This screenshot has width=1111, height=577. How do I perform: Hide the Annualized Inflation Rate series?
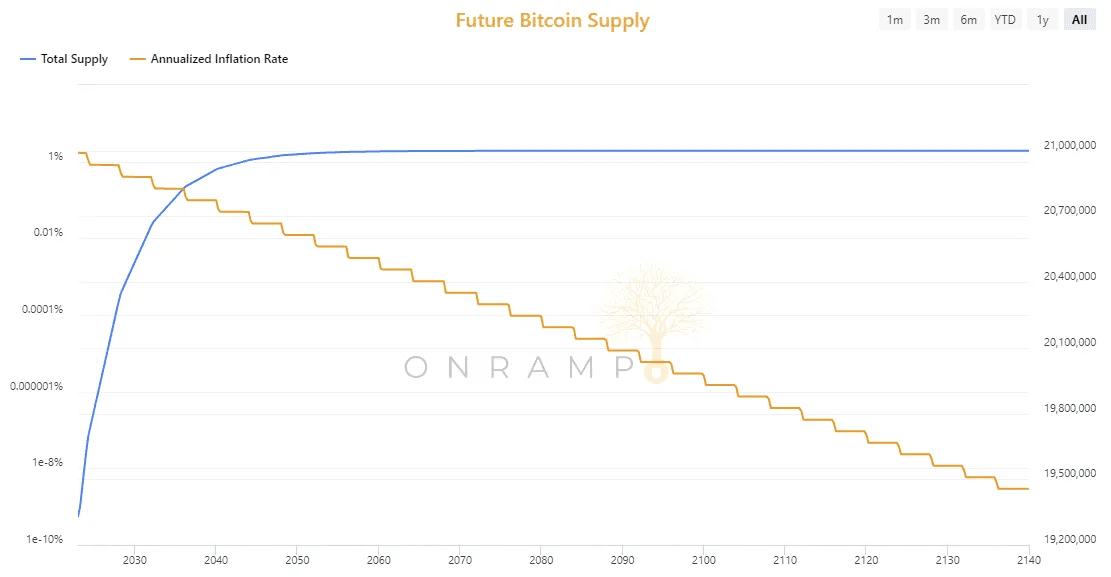[x=219, y=59]
